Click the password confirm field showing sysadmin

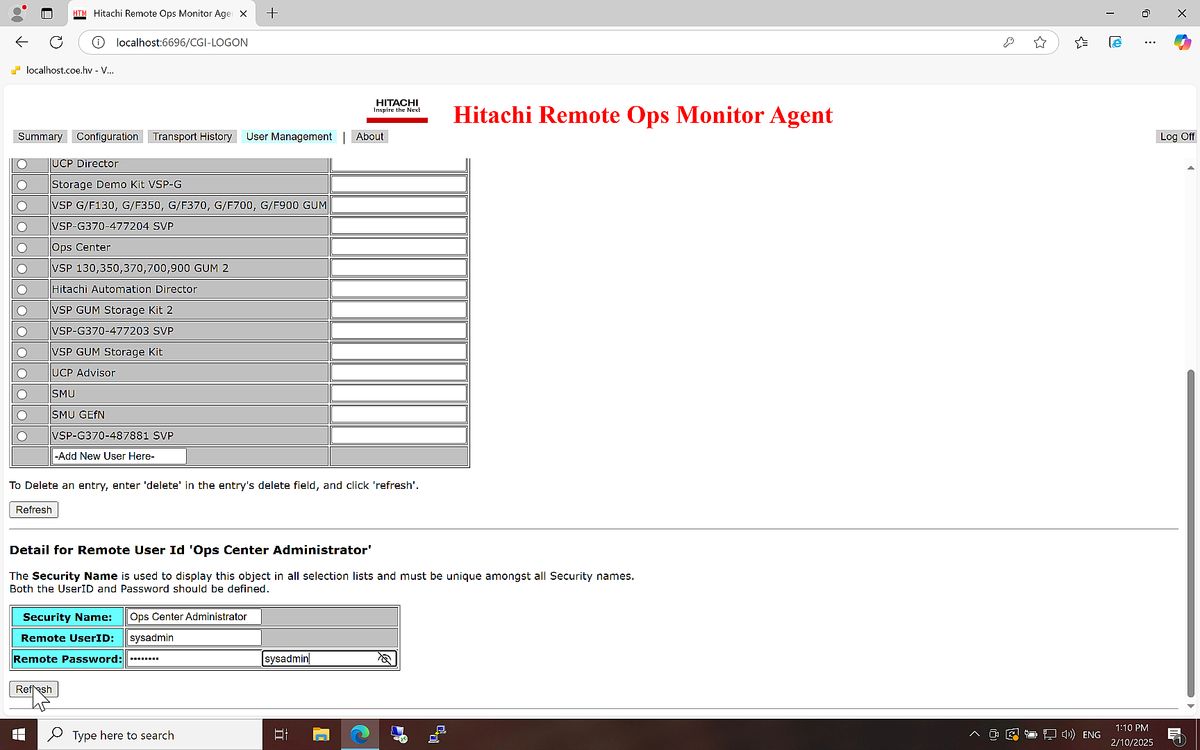tap(329, 659)
